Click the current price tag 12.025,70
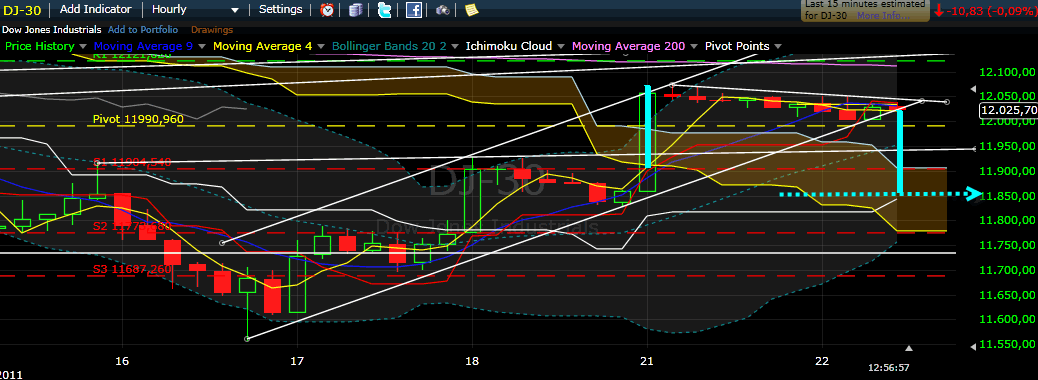This screenshot has height=380, width=1038. 1008,111
